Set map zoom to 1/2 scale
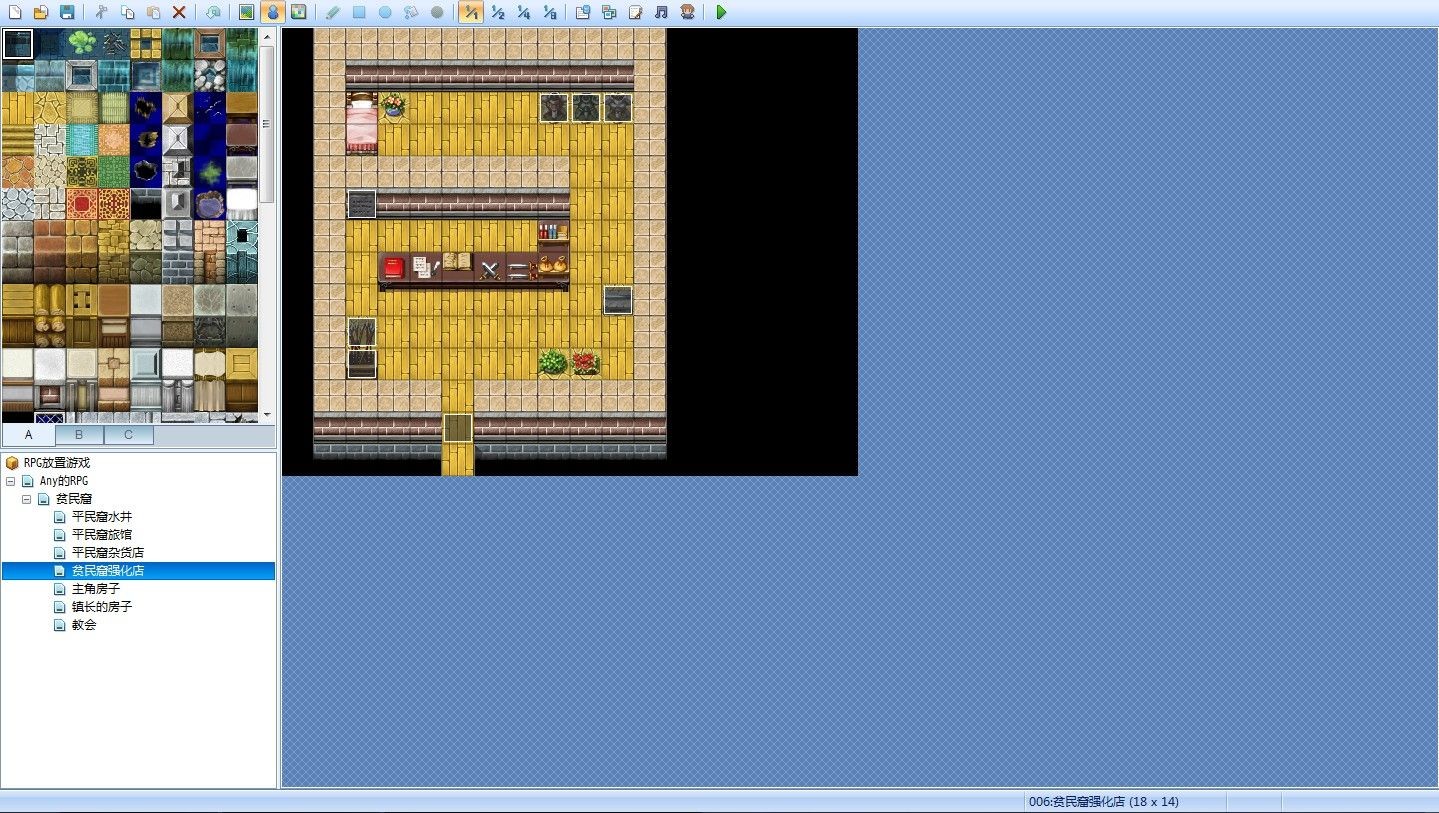 (x=497, y=12)
